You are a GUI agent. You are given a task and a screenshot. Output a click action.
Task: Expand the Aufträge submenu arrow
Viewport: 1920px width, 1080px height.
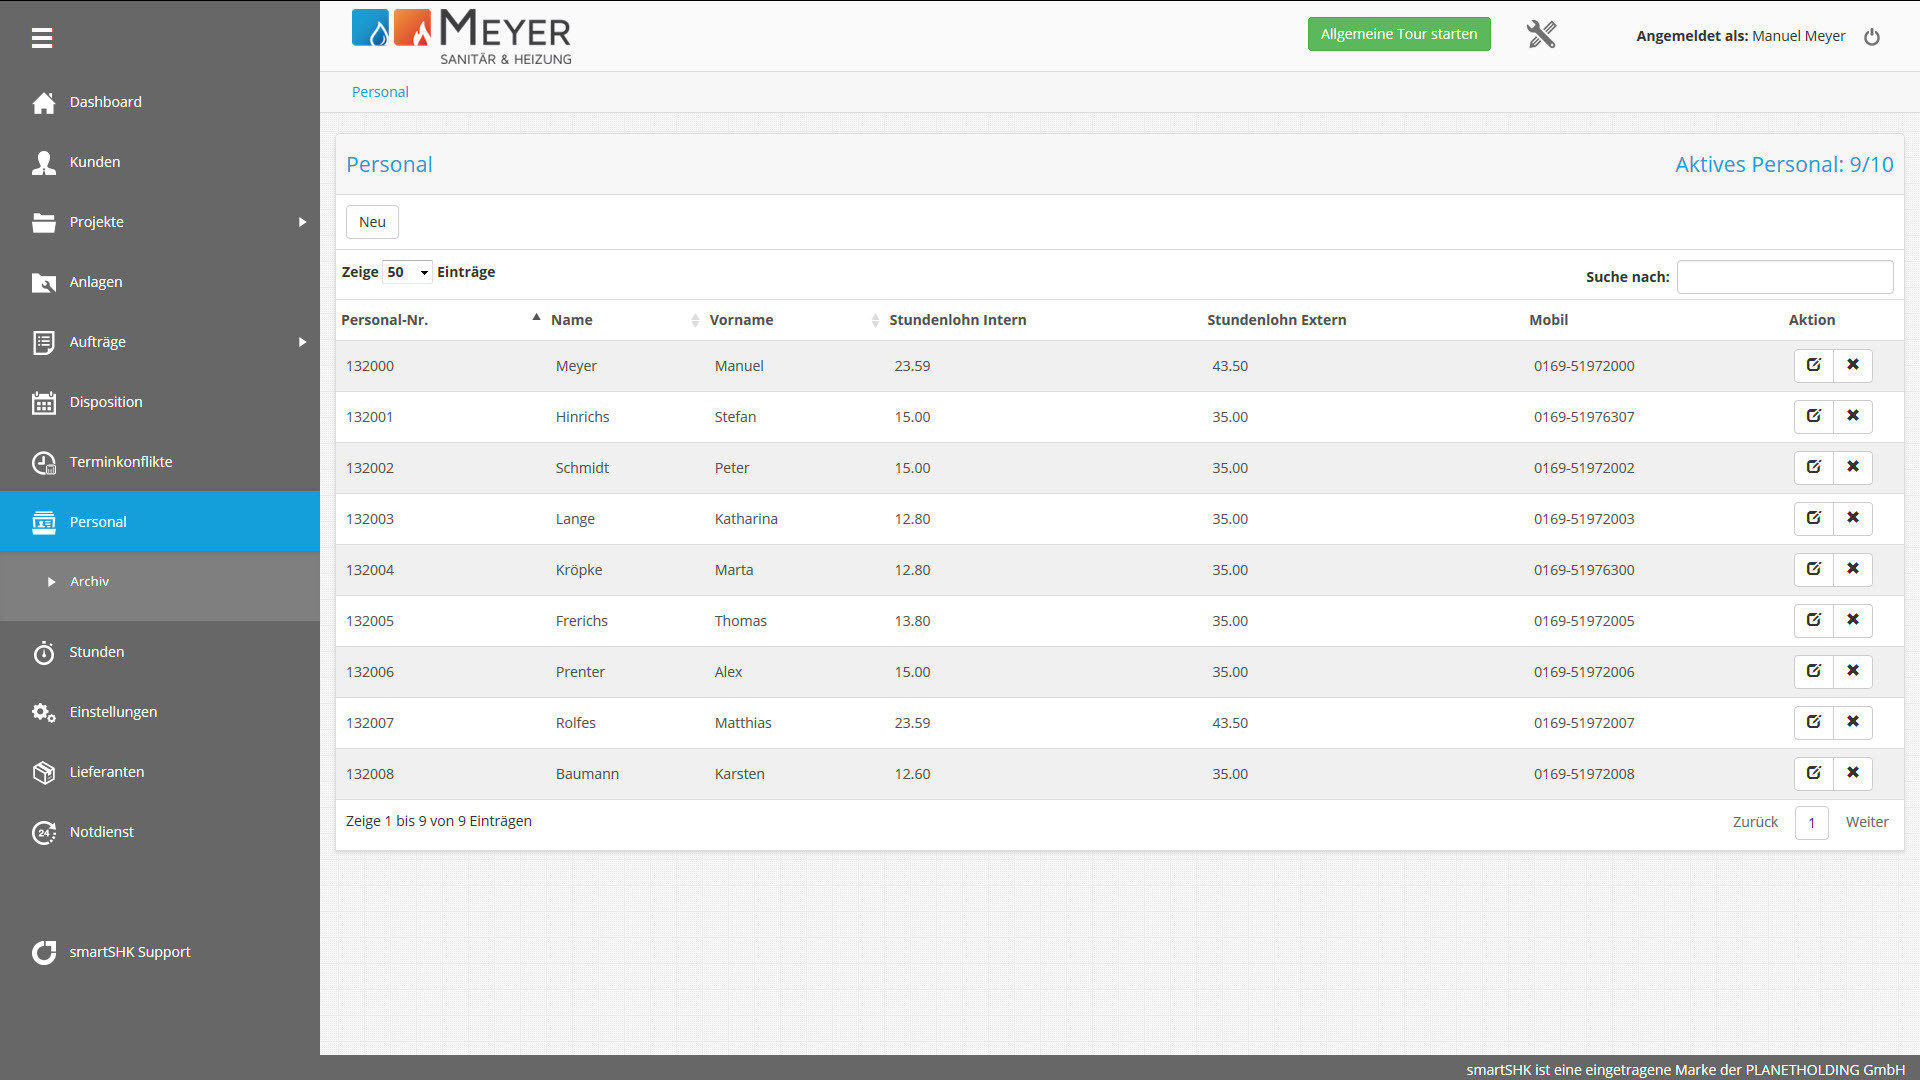click(302, 342)
